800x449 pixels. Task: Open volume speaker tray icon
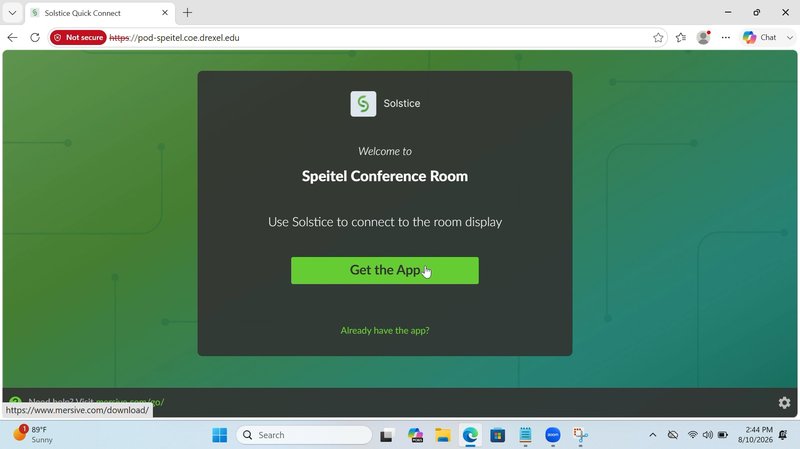pos(708,435)
